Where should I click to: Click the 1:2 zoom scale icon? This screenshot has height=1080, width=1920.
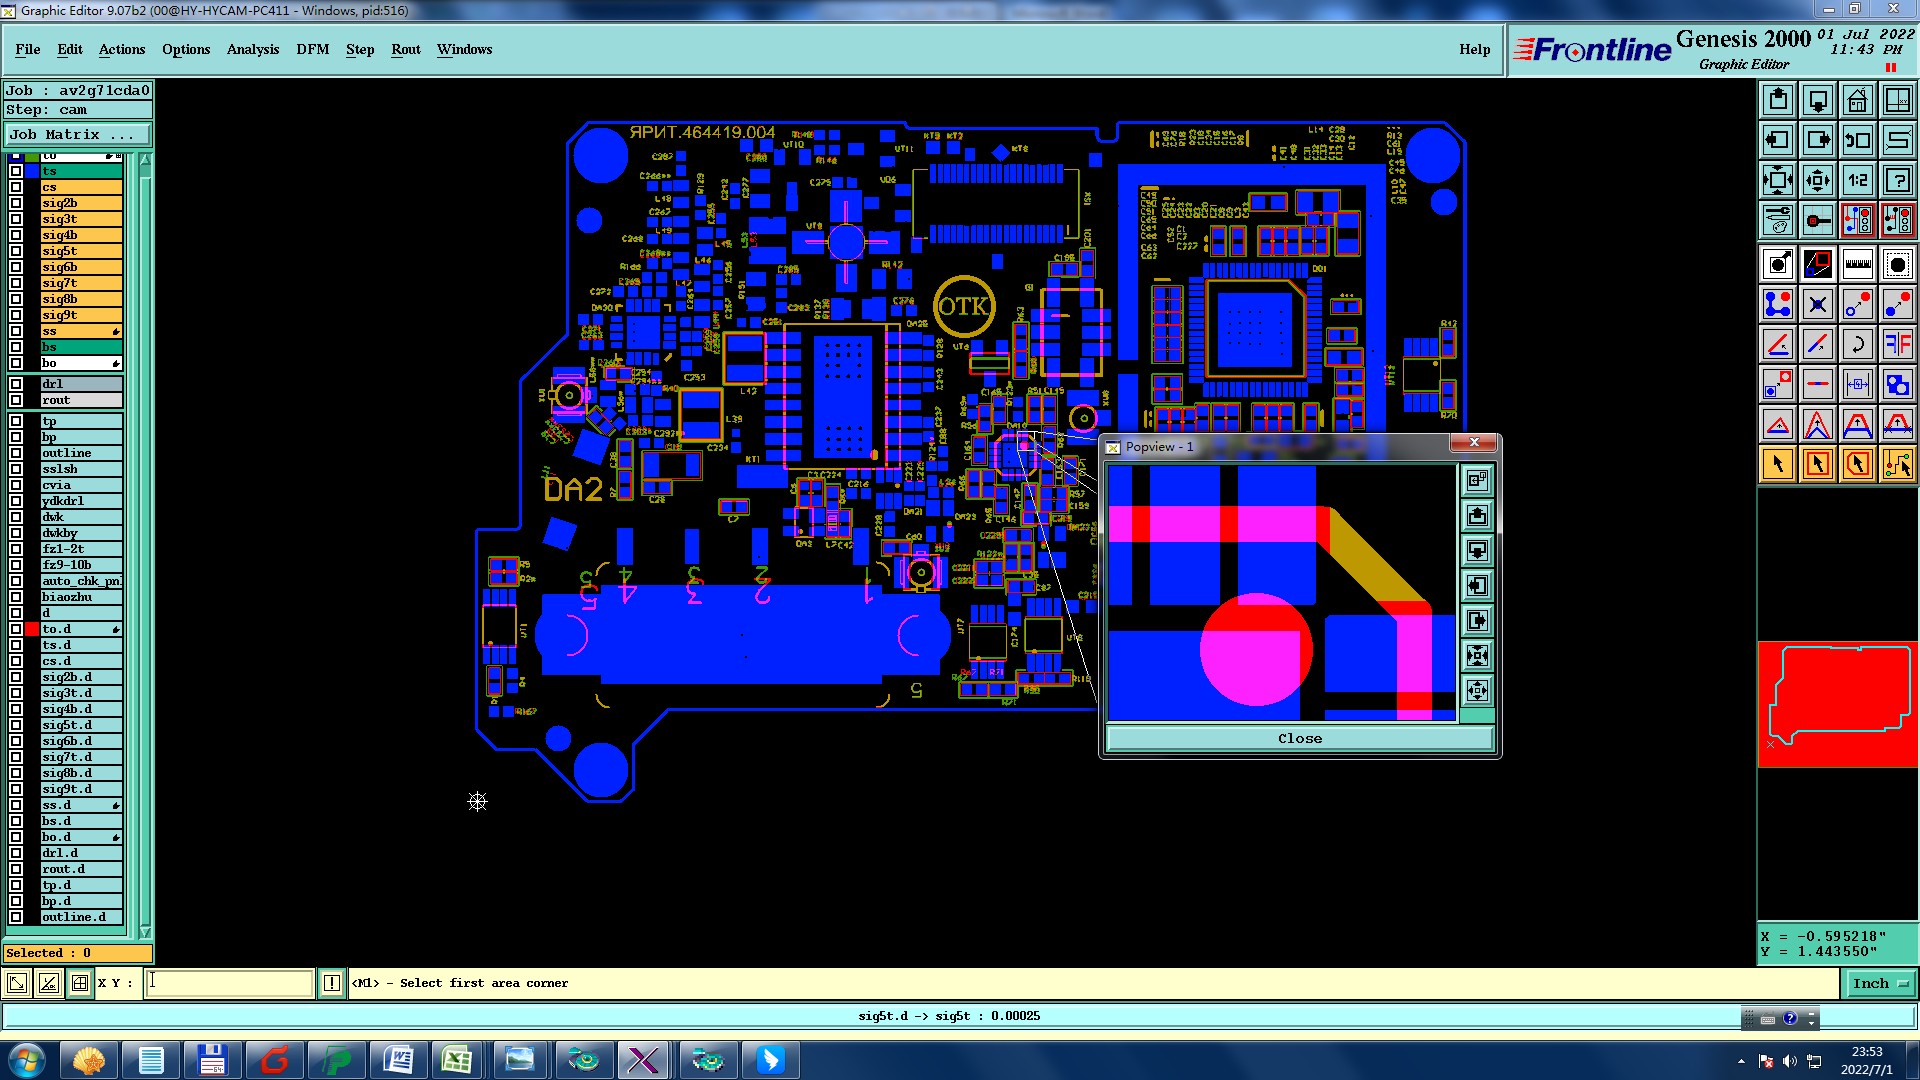(x=1857, y=180)
